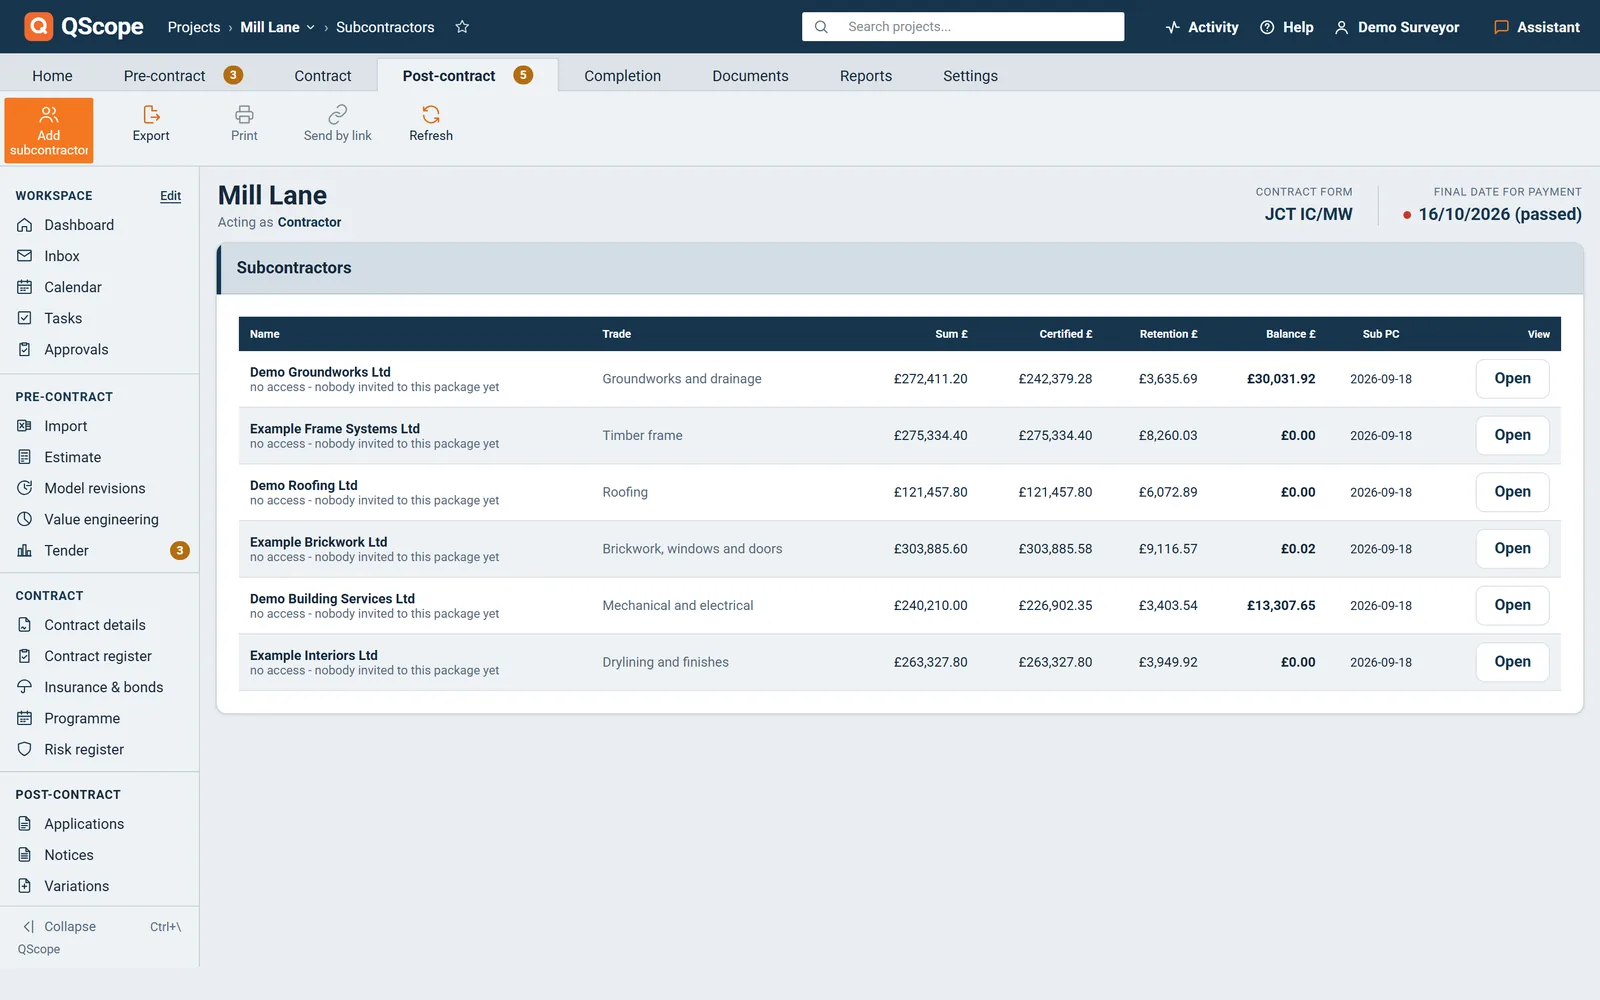Viewport: 1600px width, 1000px height.
Task: Click the Name column header
Action: 265,334
